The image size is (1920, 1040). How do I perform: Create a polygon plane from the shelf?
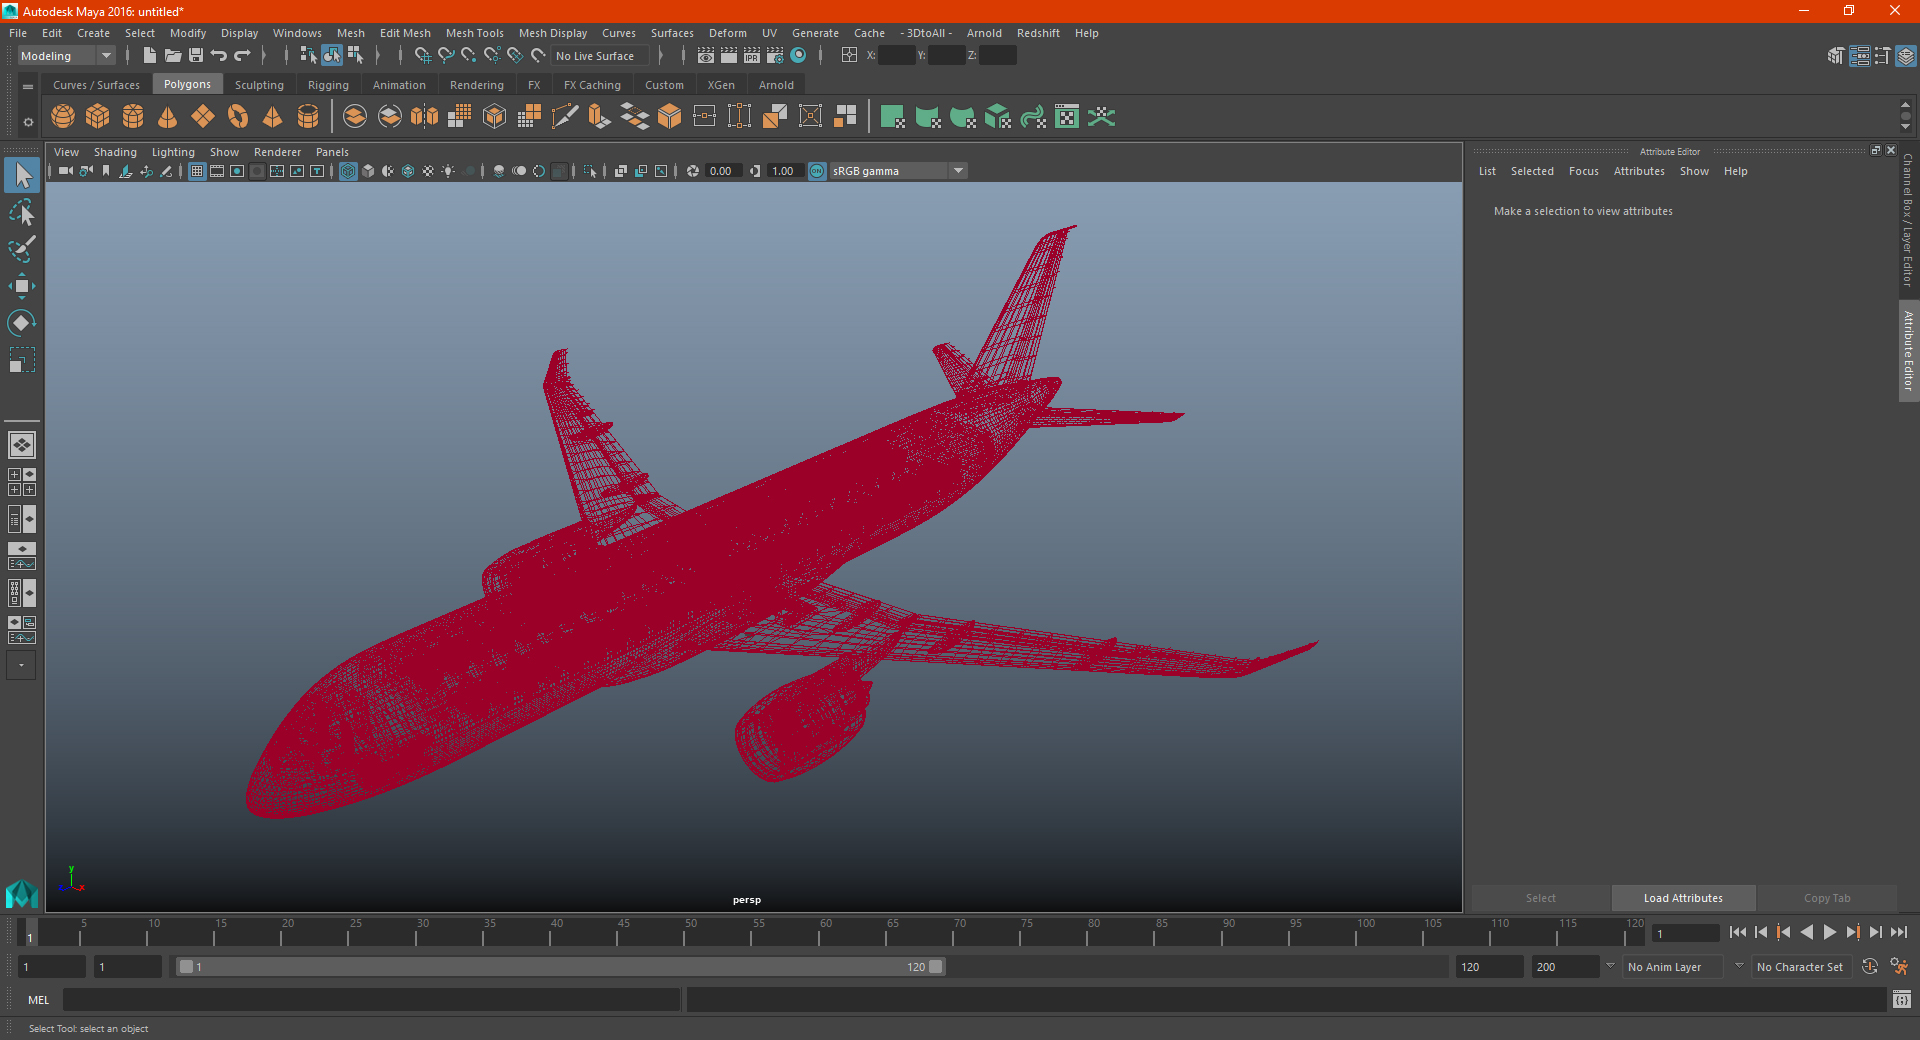pos(203,117)
